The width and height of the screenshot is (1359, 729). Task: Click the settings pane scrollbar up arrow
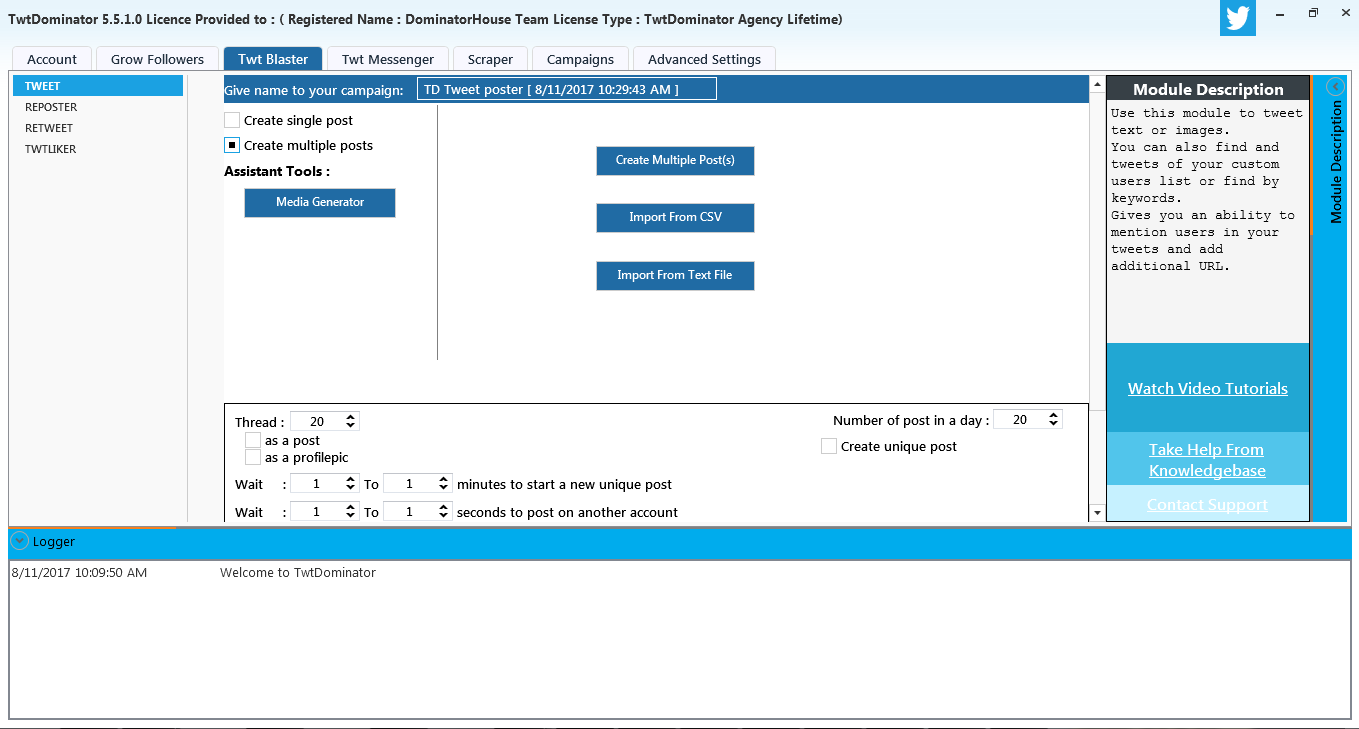pos(1097,84)
